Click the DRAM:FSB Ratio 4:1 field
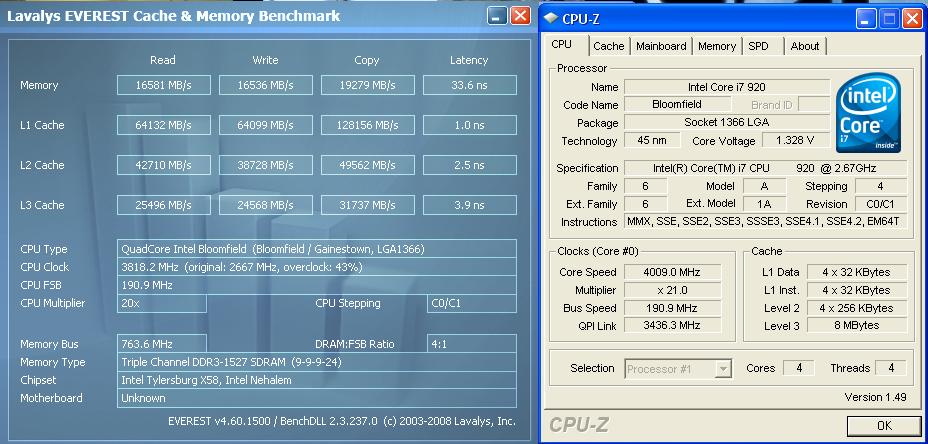928x444 pixels. pyautogui.click(x=472, y=344)
